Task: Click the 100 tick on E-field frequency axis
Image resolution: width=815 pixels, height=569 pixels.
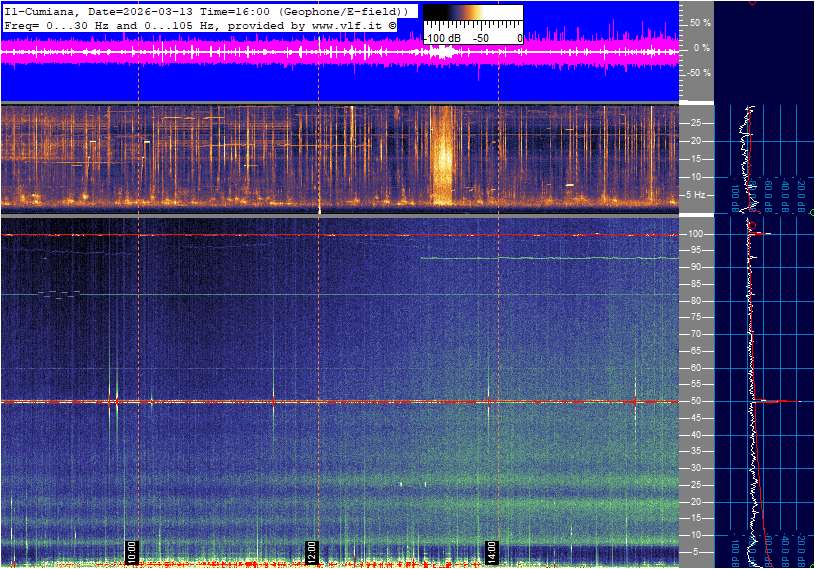Action: click(x=697, y=234)
